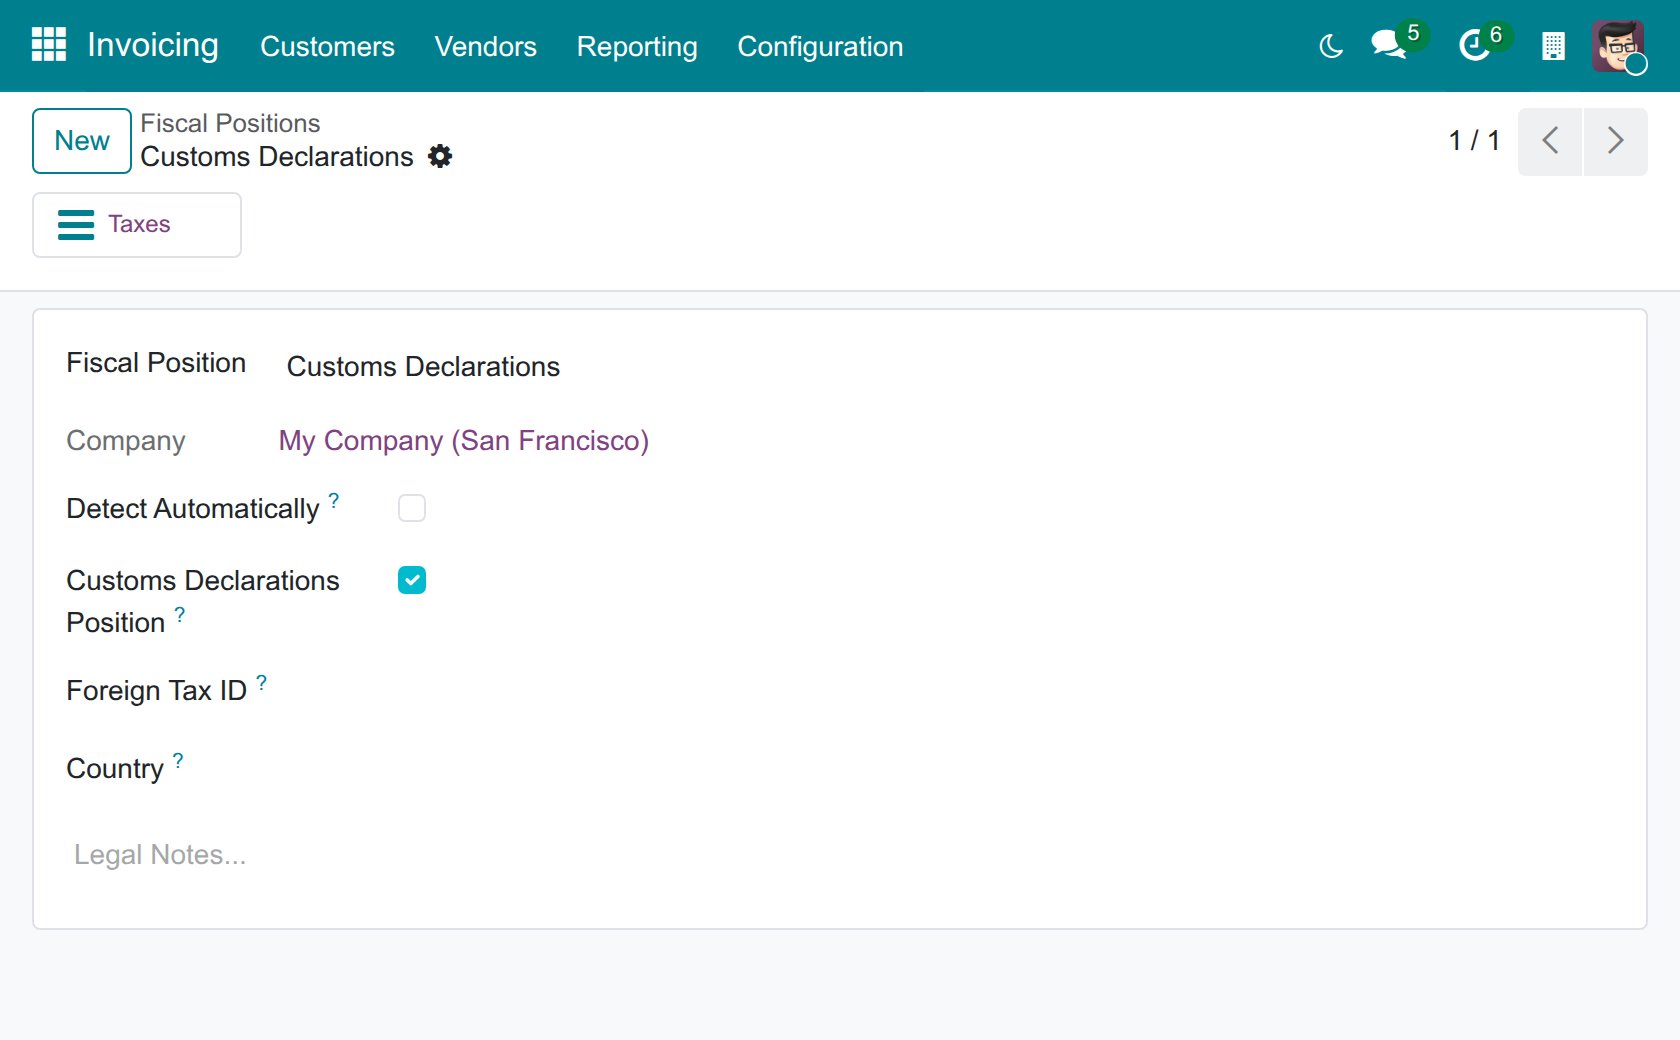Show help tooltip for Country

(x=178, y=760)
